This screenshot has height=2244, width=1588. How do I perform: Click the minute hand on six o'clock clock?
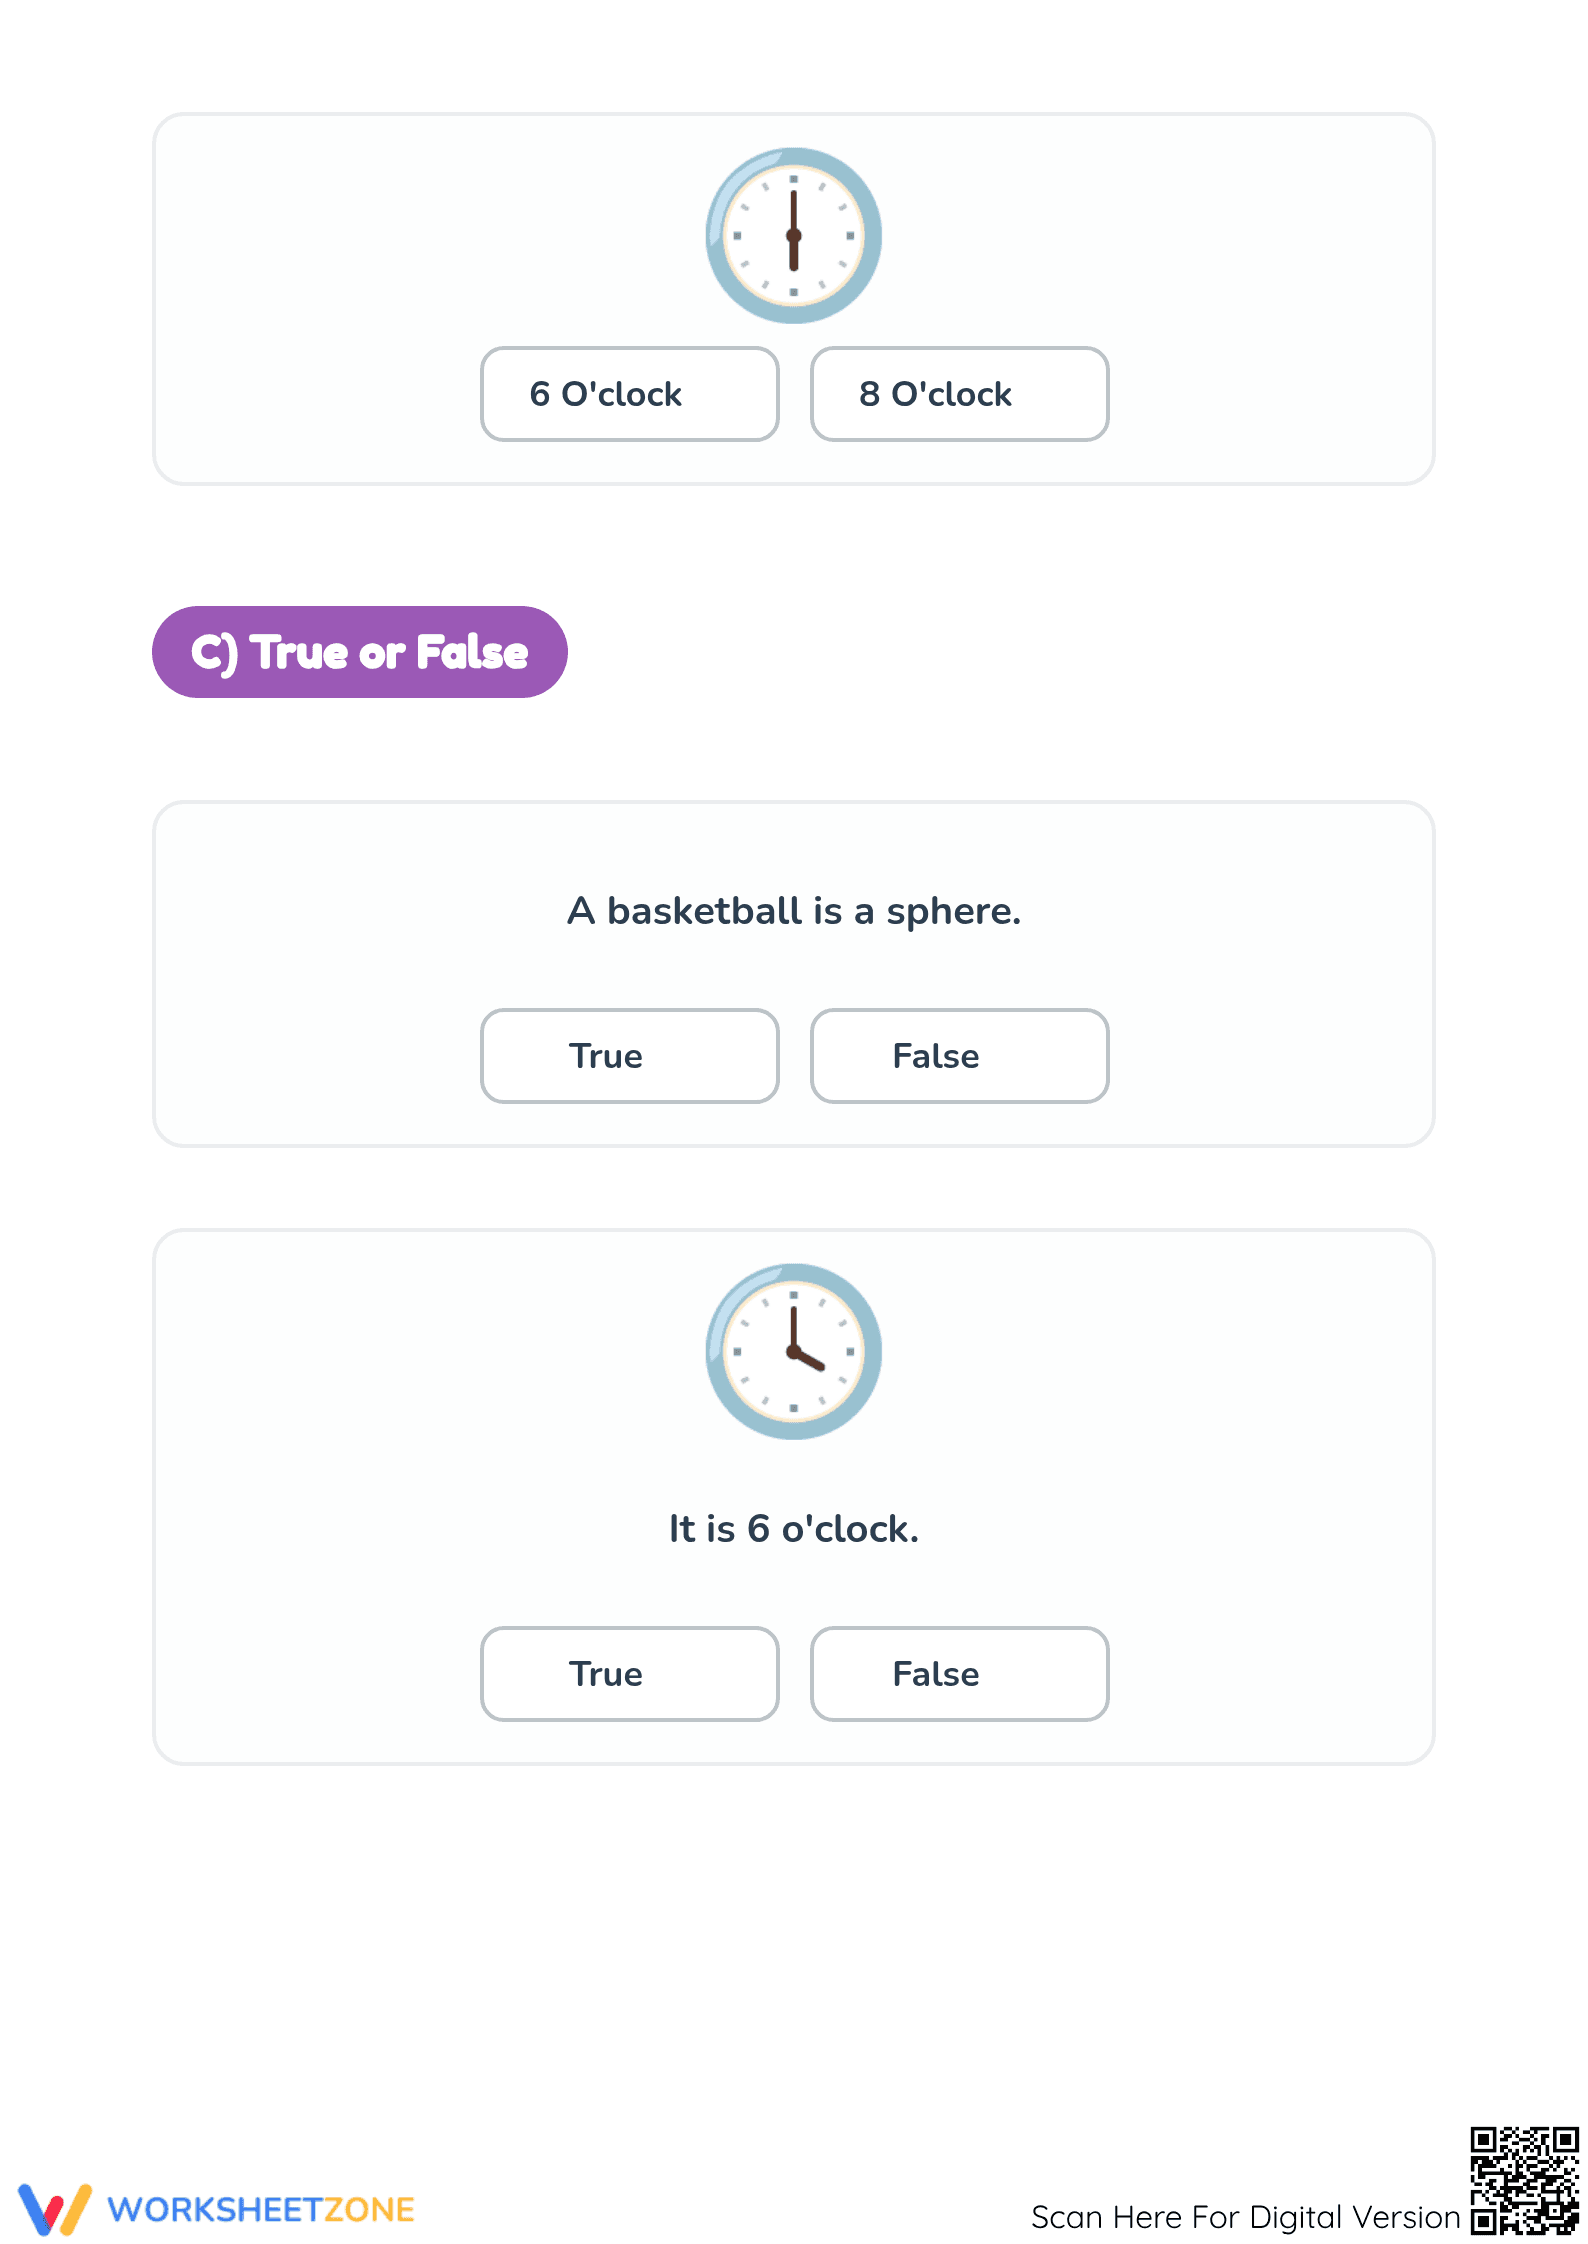tap(794, 212)
